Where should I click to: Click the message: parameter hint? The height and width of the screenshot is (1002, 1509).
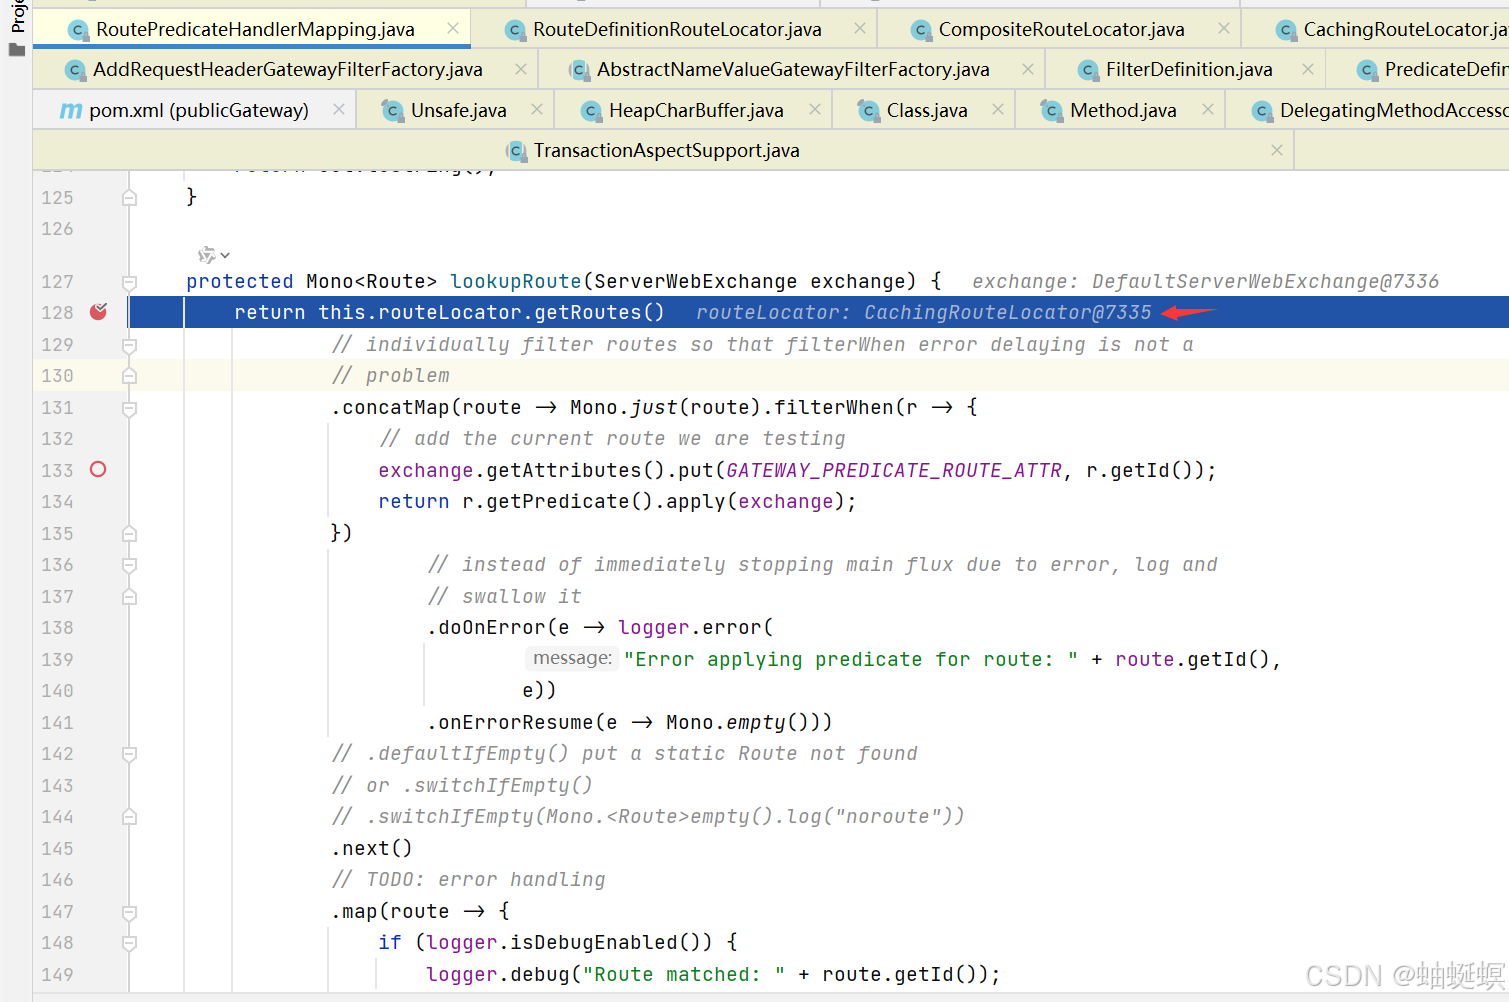click(x=571, y=658)
